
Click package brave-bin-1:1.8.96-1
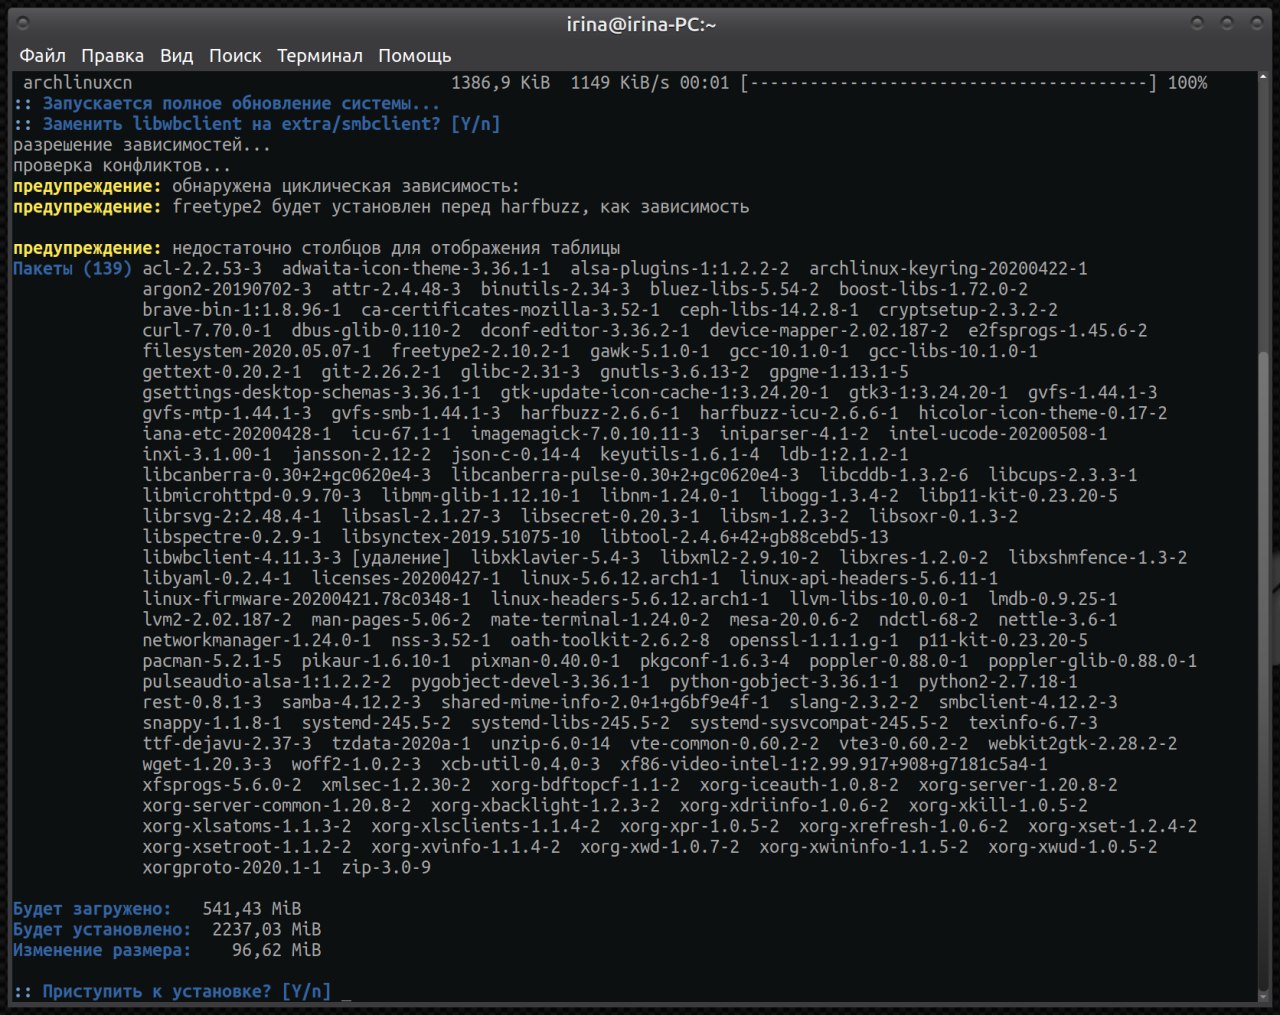tap(242, 310)
